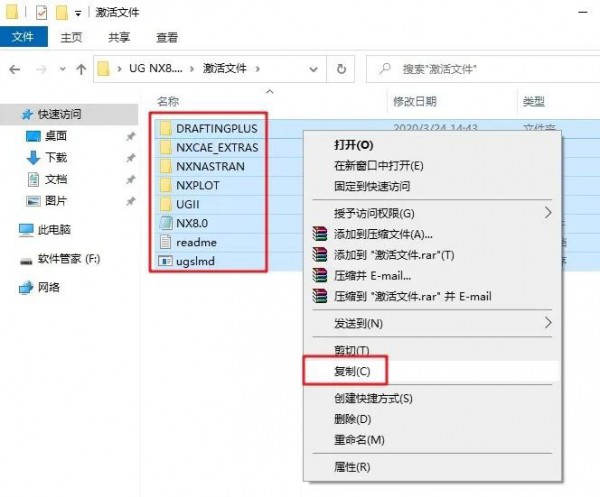This screenshot has width=600, height=497.
Task: Open 桌面 in the navigation pane
Action: point(56,136)
